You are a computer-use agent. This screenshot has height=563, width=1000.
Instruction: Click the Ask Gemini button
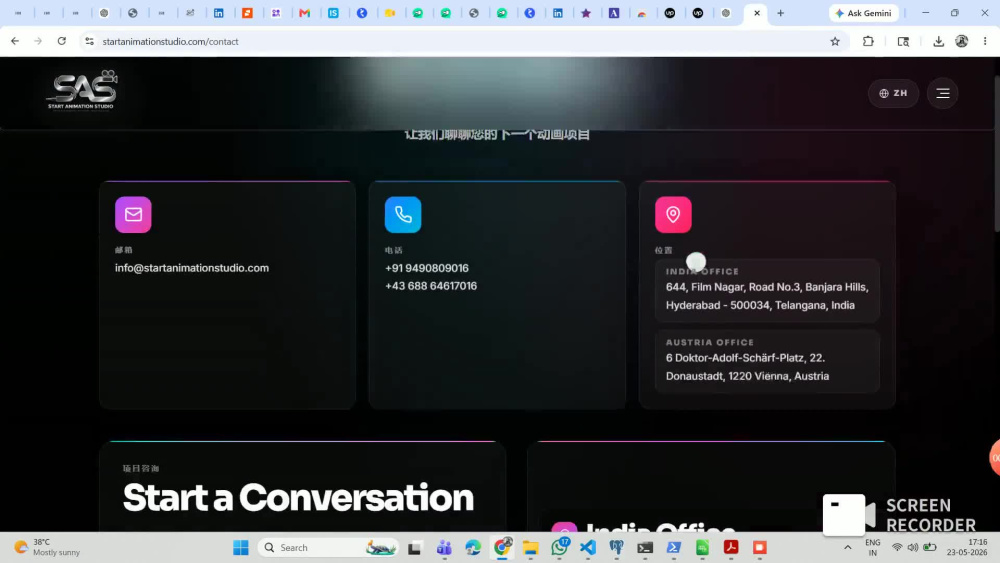click(864, 13)
